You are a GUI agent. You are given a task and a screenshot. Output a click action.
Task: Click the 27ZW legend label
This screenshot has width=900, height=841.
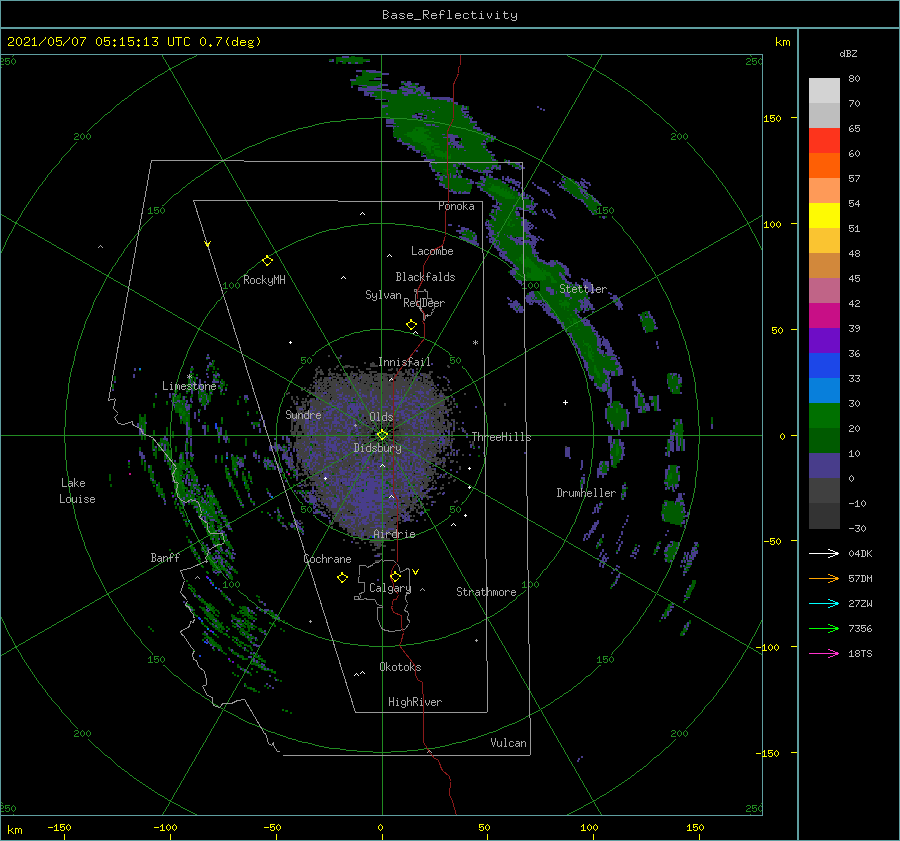coord(860,603)
